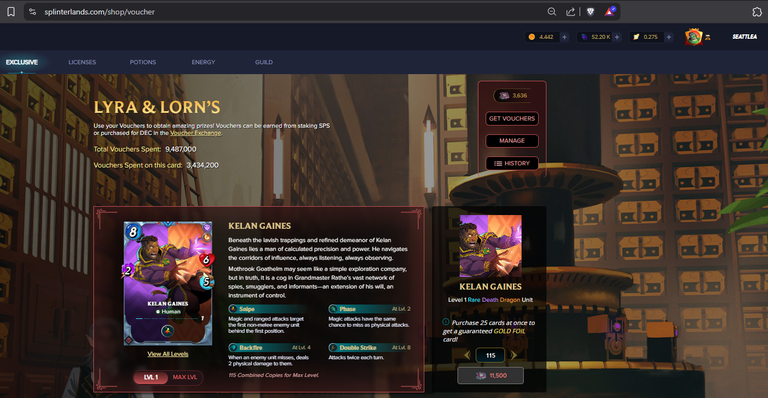Viewport: 768px width, 398px height.
Task: Open the Brave shields lion icon
Action: point(591,12)
